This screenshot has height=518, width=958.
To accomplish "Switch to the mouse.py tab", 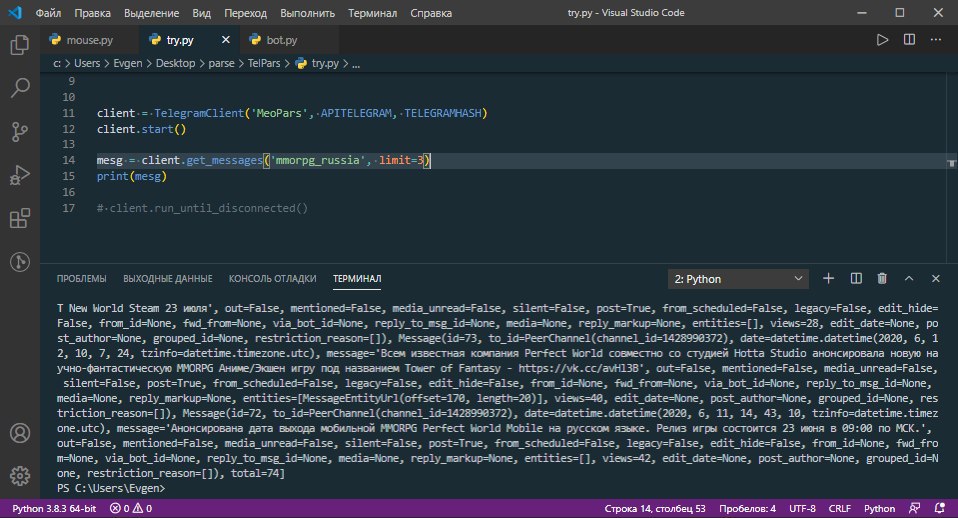I will (89, 40).
